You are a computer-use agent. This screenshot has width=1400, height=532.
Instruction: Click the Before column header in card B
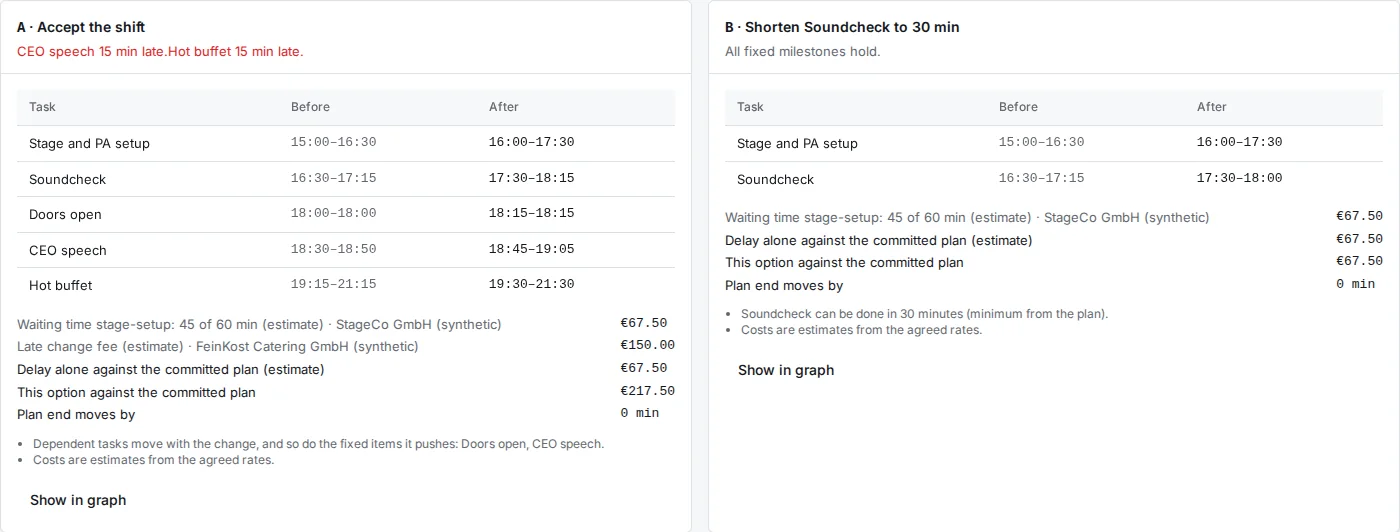[1018, 107]
